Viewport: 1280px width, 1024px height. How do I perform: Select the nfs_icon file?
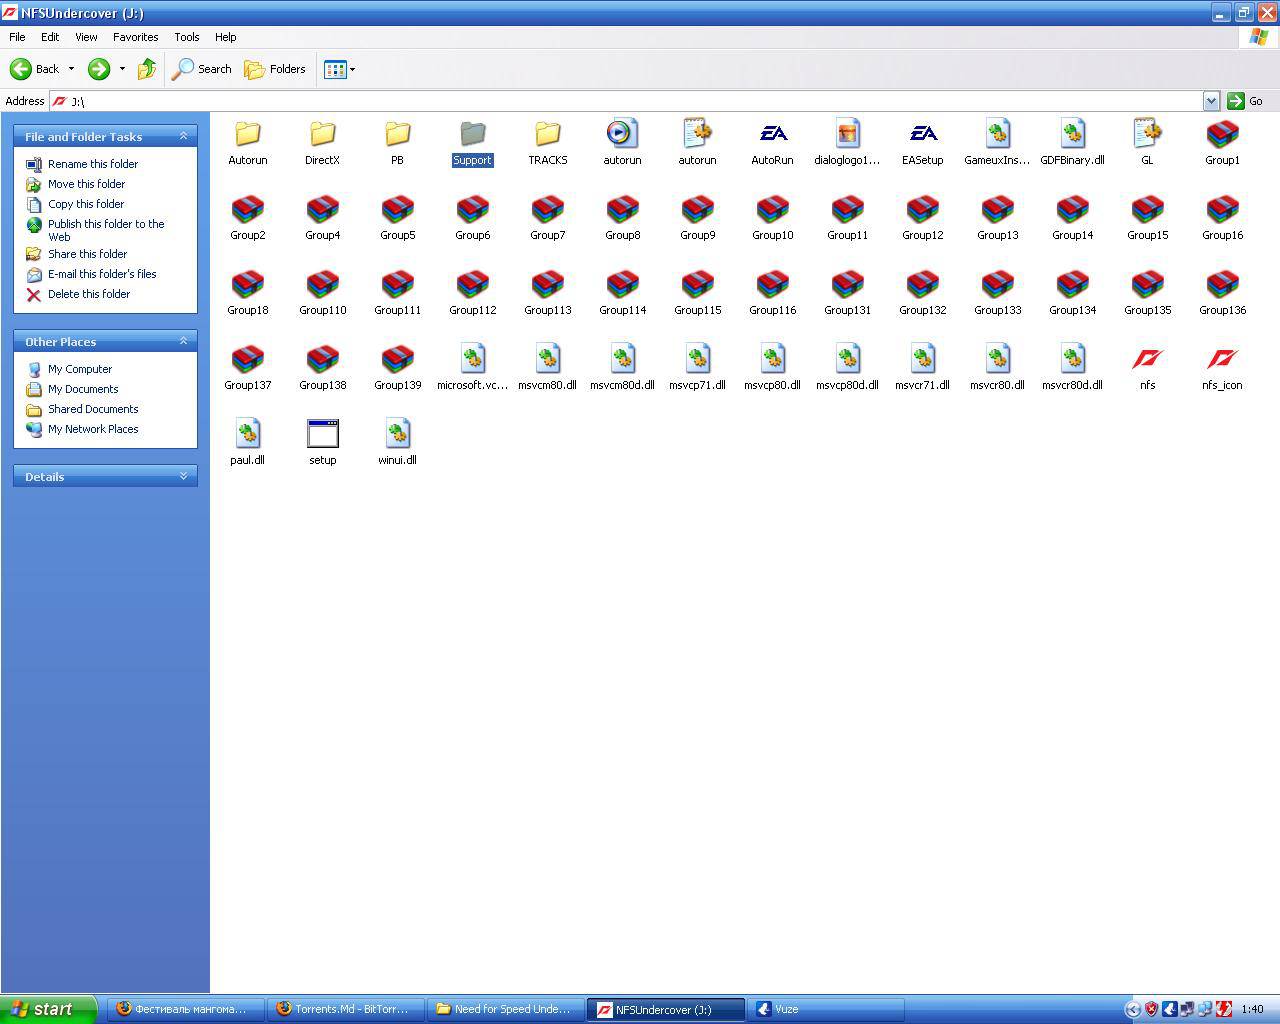[x=1222, y=368]
